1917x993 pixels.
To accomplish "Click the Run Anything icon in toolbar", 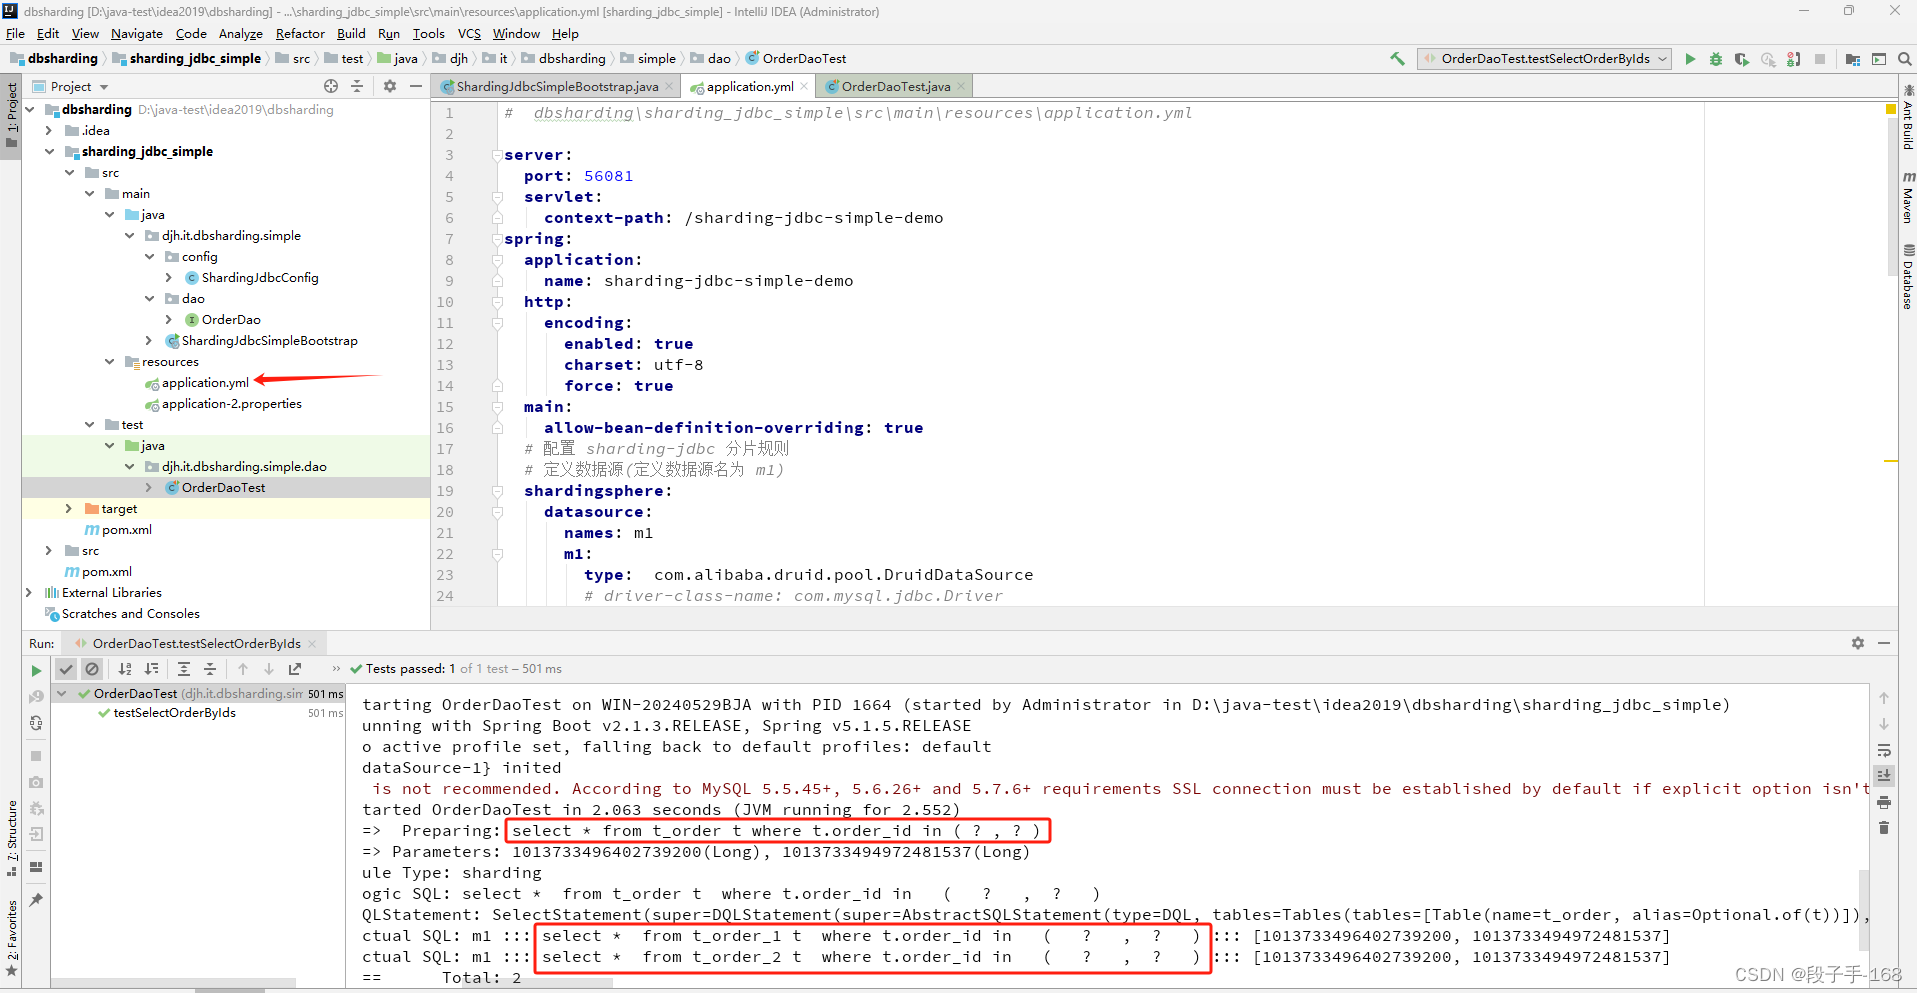I will click(1879, 59).
